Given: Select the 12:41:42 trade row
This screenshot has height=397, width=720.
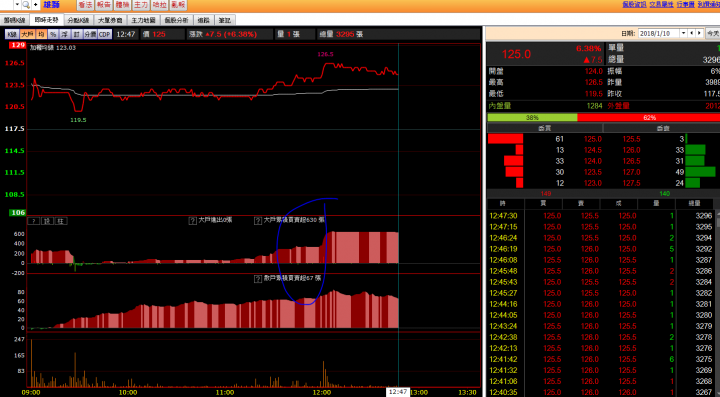Looking at the screenshot, I should point(602,359).
